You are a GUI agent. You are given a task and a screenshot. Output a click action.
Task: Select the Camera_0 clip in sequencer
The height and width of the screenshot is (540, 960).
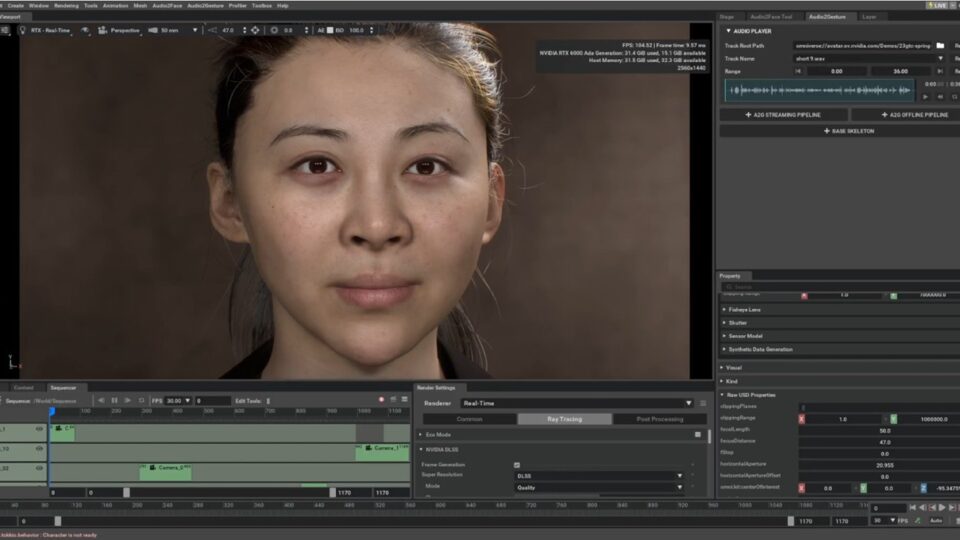165,471
